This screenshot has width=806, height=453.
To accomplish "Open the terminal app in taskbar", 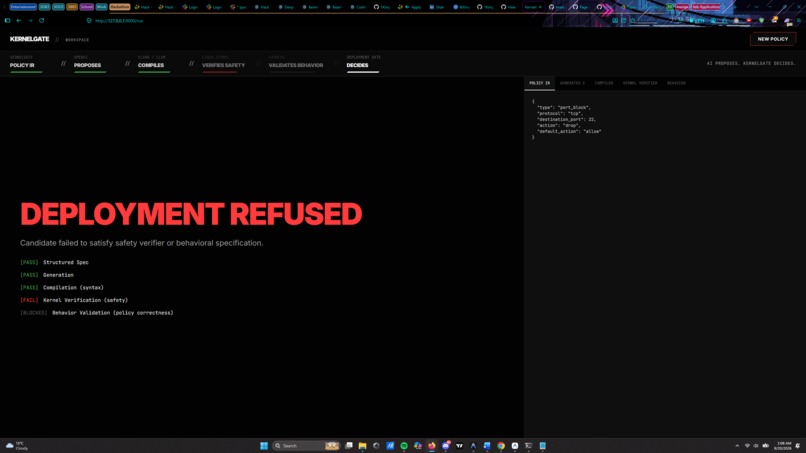I will pos(528,446).
